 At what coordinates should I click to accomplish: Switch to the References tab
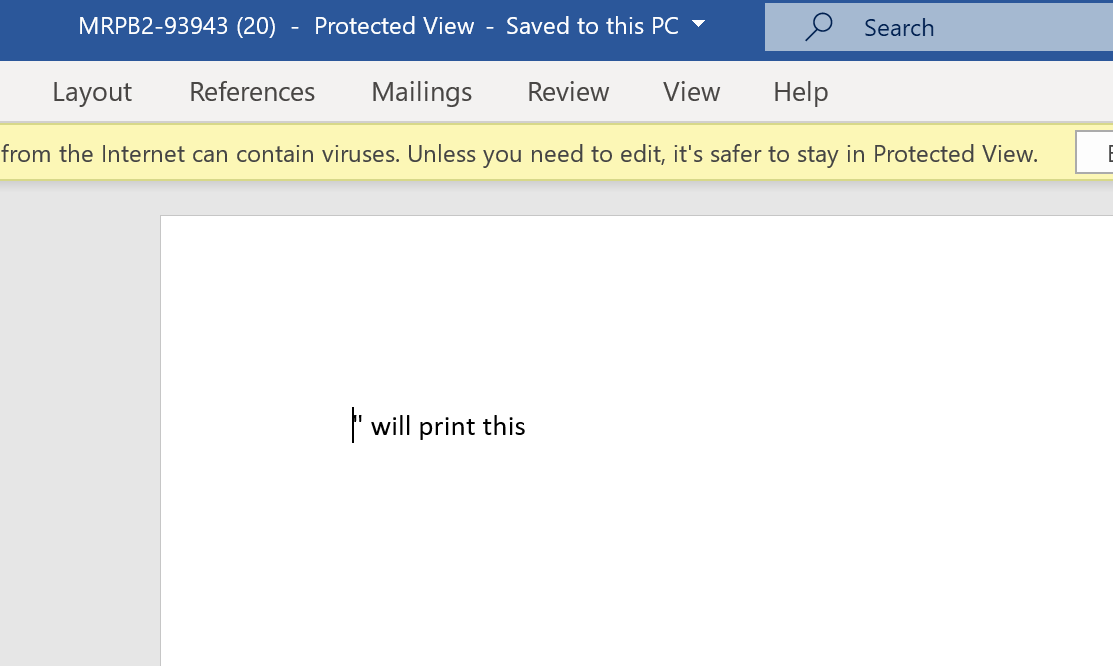(252, 92)
